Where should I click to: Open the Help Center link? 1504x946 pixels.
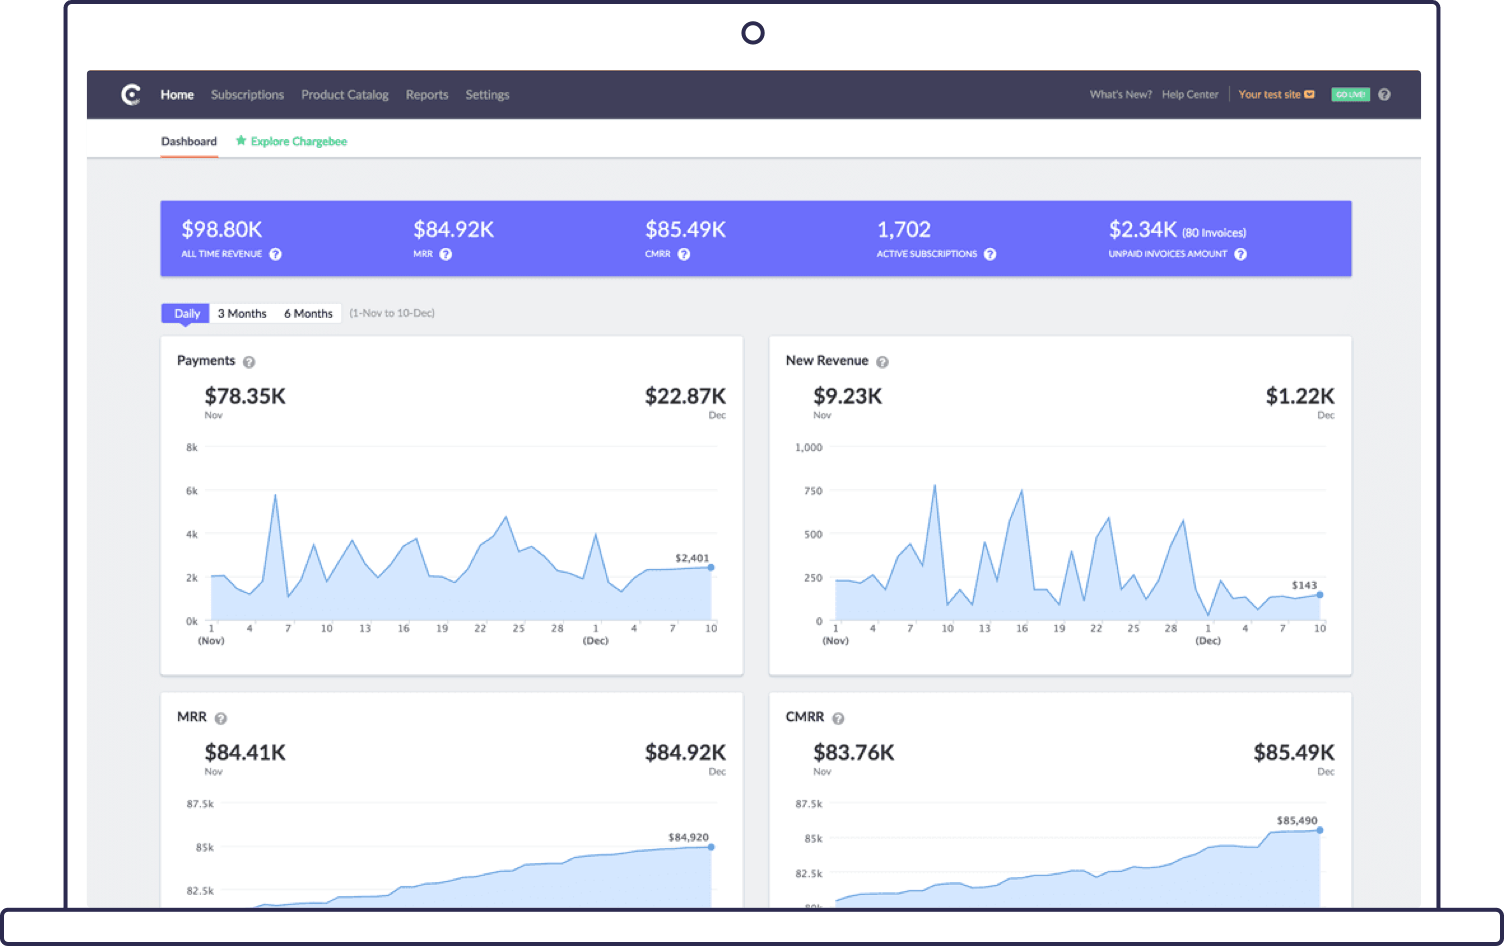click(x=1190, y=95)
